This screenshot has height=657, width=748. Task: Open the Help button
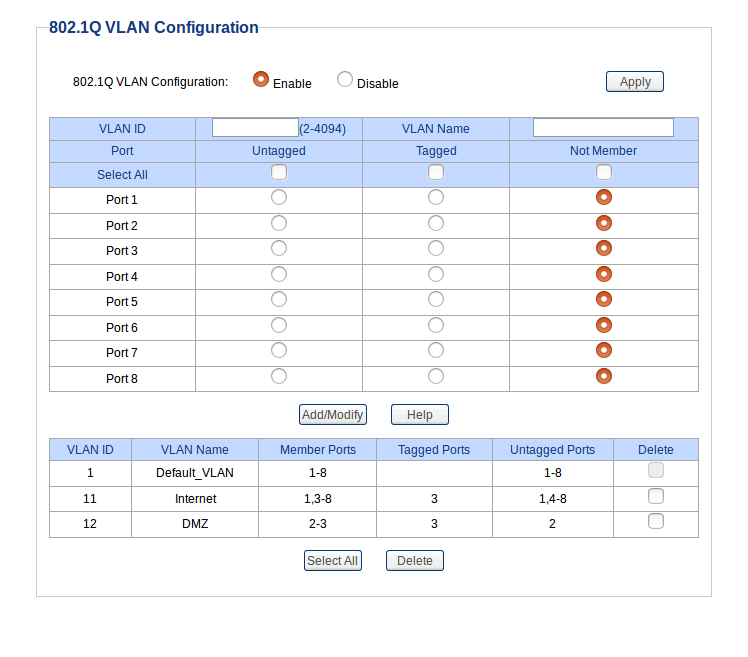(x=419, y=415)
